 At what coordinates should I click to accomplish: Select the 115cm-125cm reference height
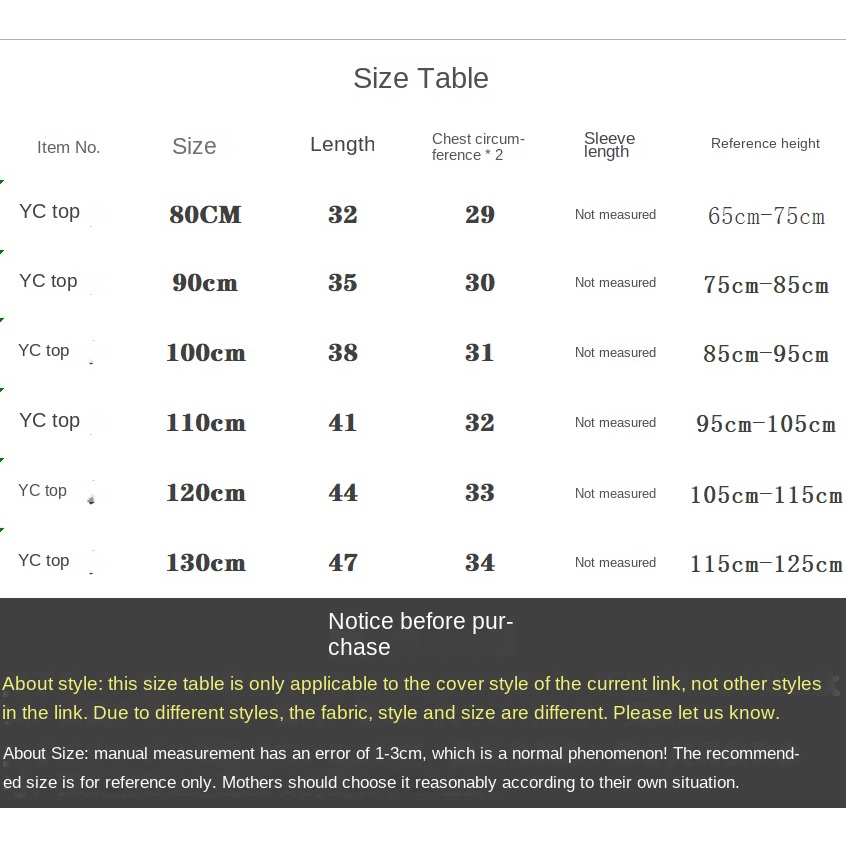coord(766,564)
